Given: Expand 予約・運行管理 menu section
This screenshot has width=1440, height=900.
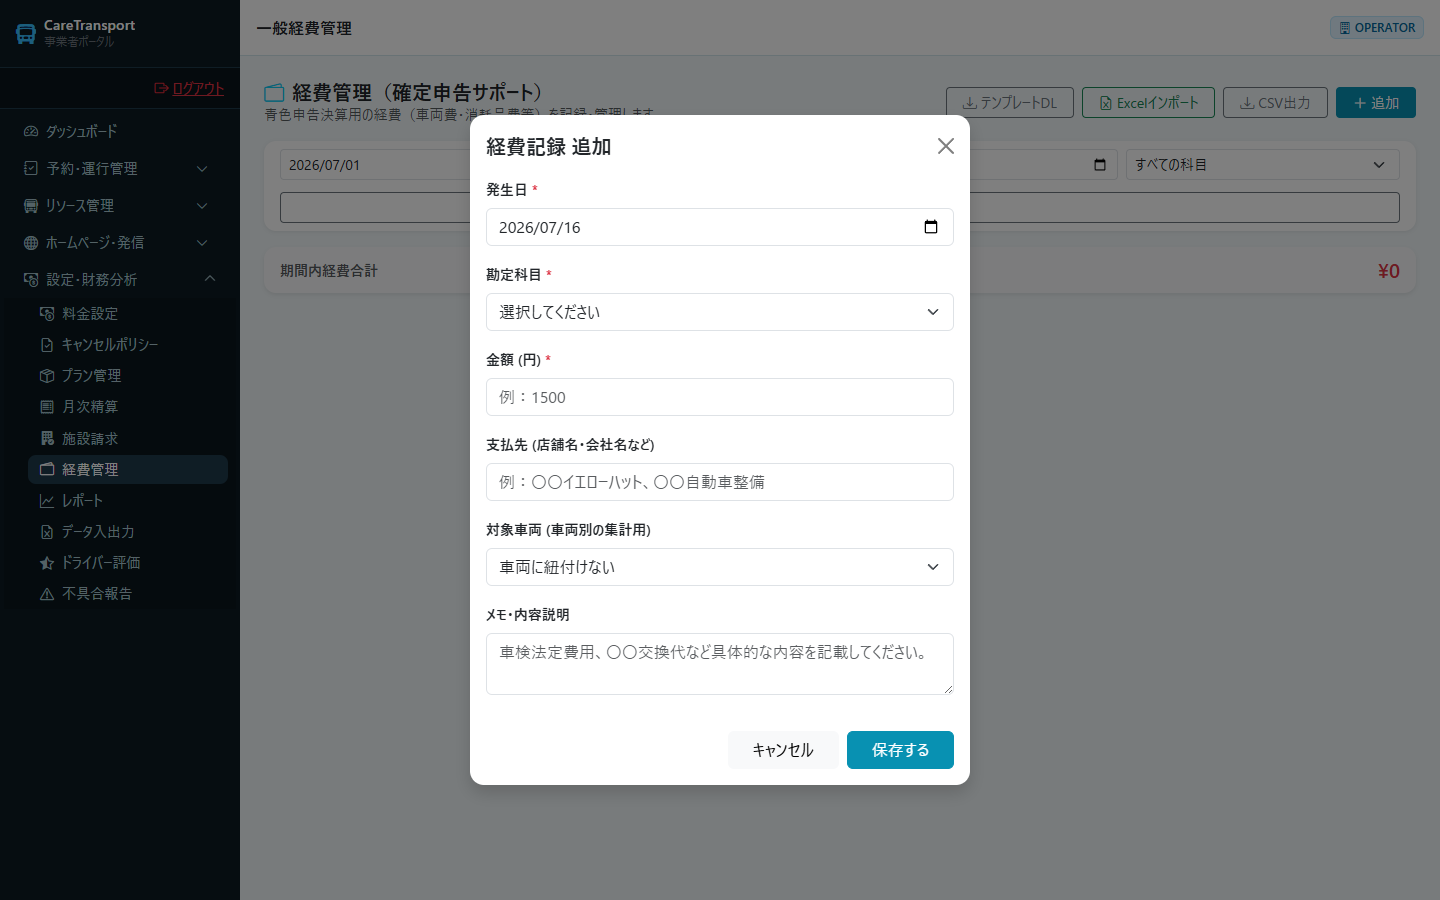Looking at the screenshot, I should (x=120, y=168).
